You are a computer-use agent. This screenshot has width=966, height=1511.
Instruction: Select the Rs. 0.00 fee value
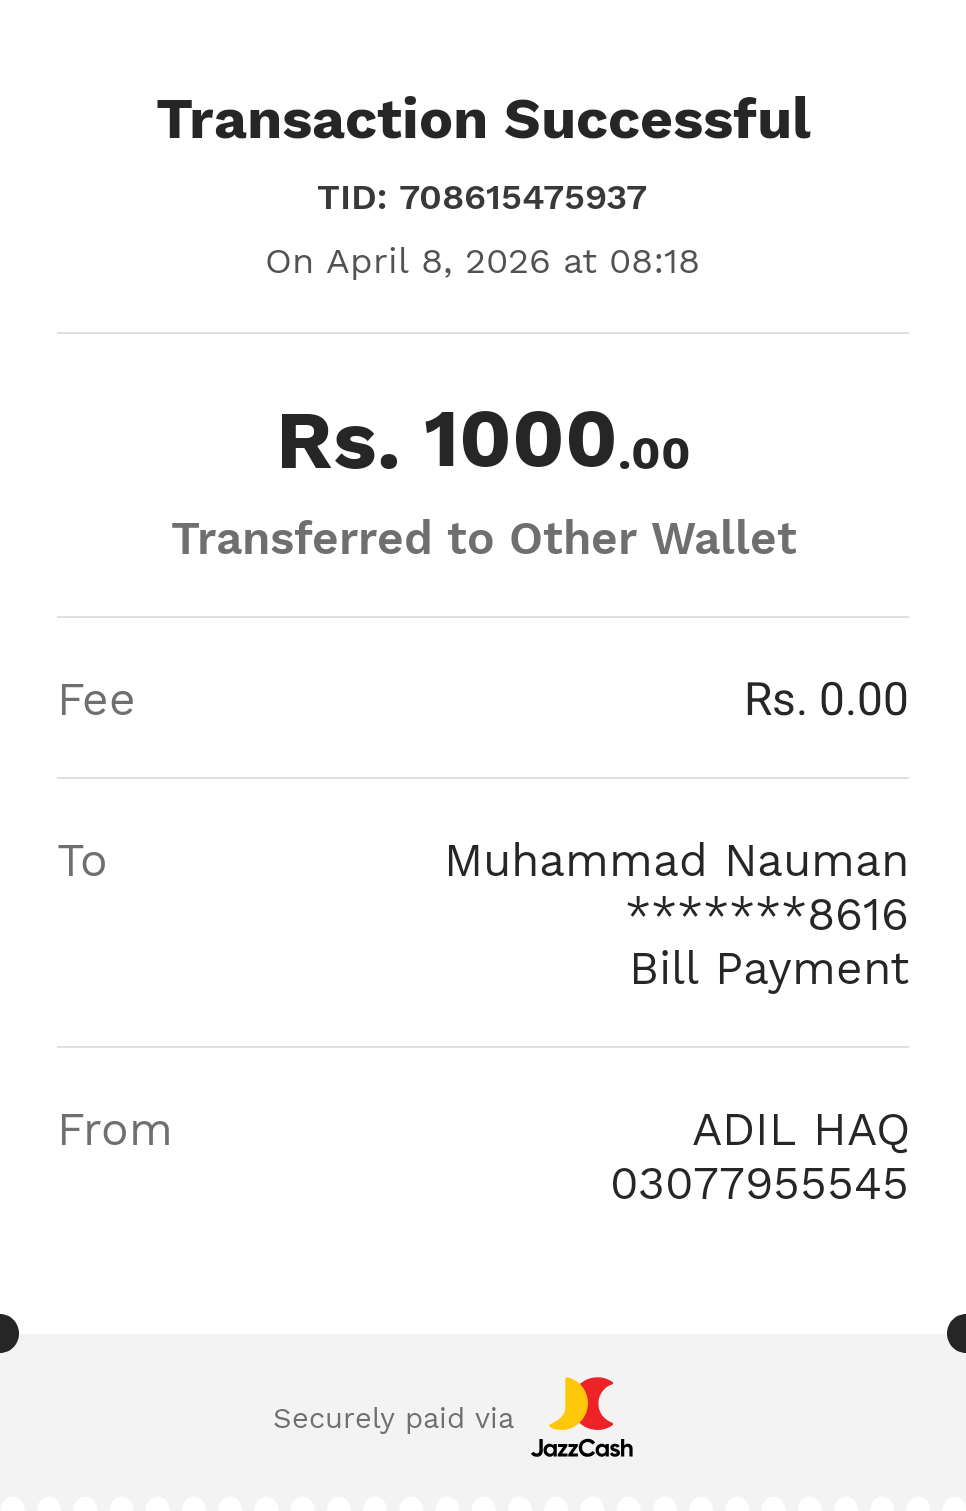[826, 700]
